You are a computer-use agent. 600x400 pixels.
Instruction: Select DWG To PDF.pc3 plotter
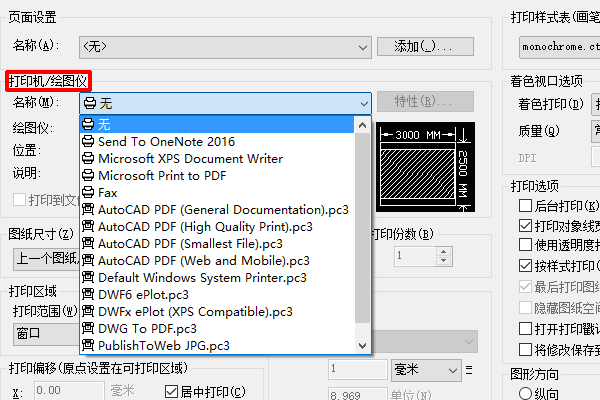217,329
